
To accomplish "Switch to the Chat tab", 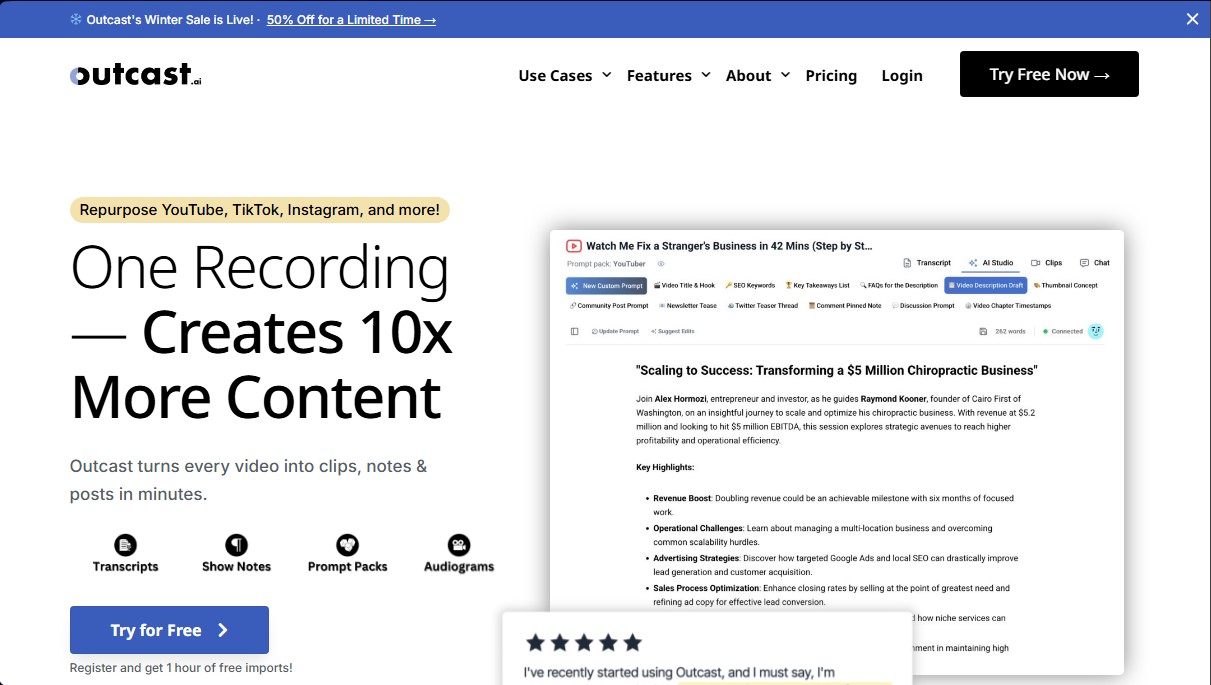I will 1095,263.
